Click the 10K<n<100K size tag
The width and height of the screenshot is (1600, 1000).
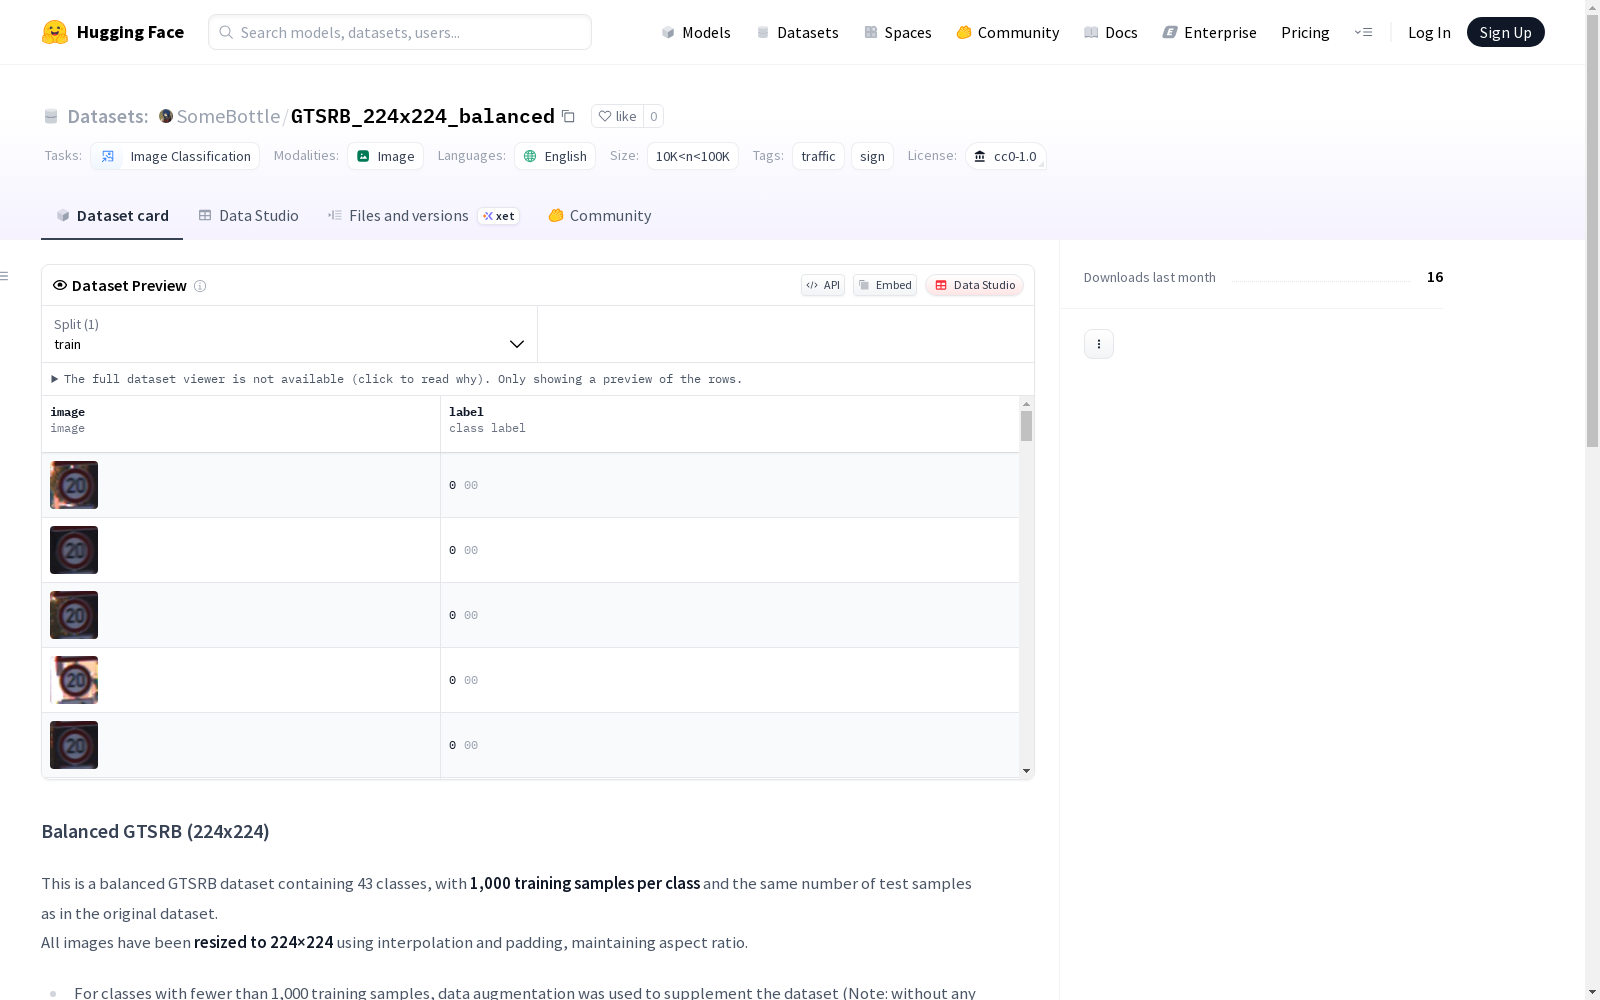pyautogui.click(x=693, y=156)
